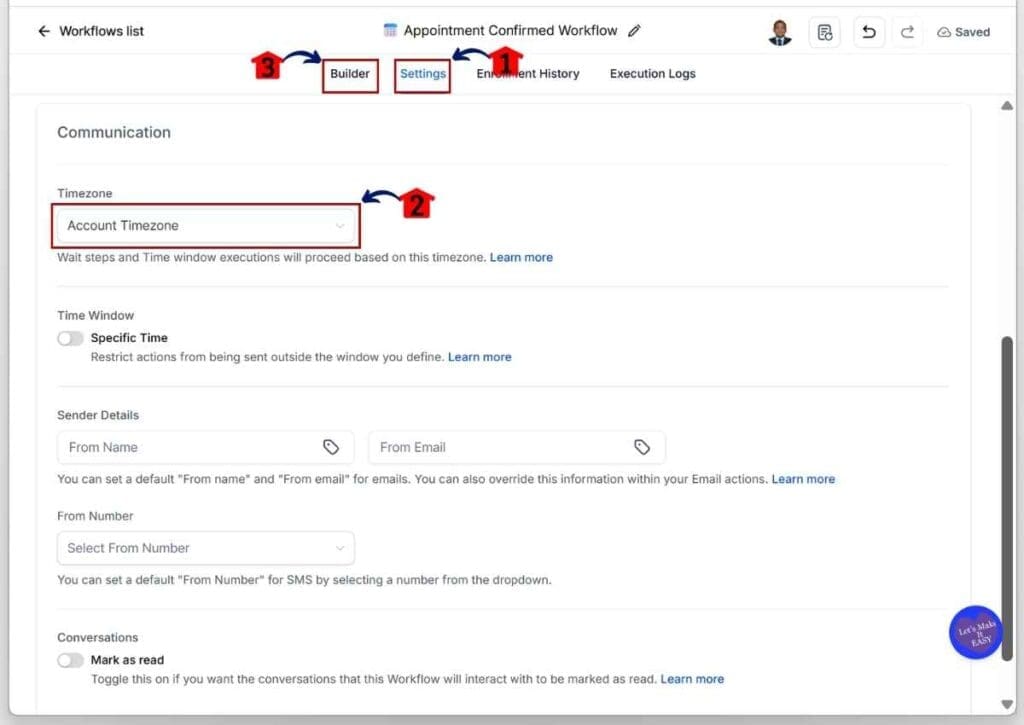Open the calendar icon beside workflow title
This screenshot has height=725, width=1024.
(390, 30)
